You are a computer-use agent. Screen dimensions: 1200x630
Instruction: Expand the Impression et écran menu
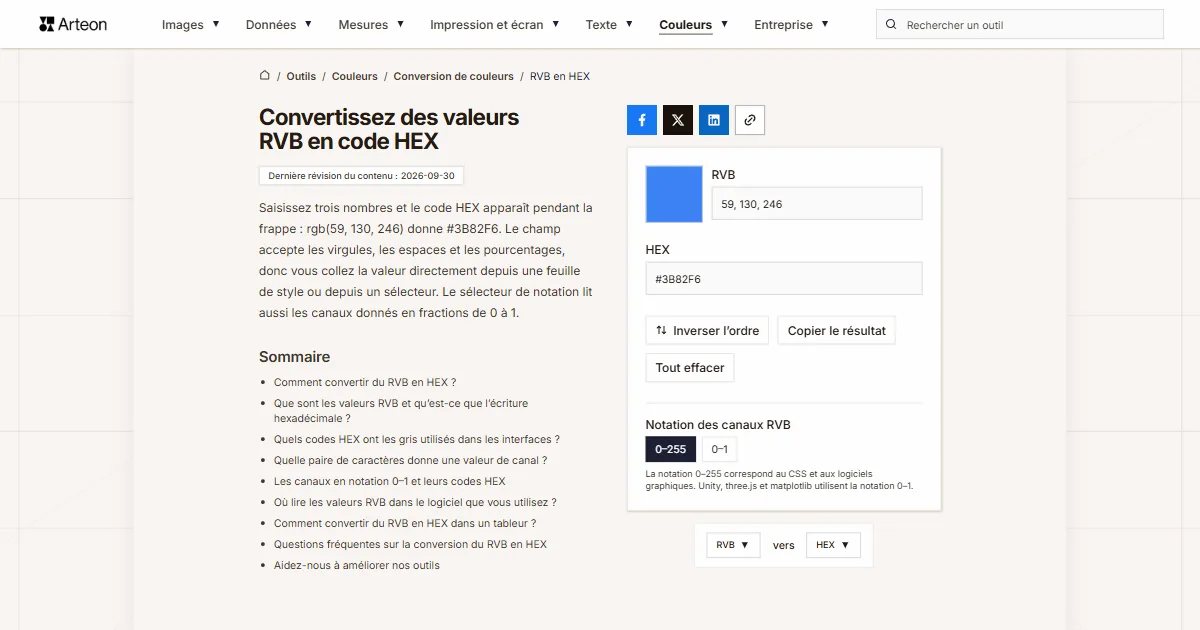pyautogui.click(x=495, y=25)
